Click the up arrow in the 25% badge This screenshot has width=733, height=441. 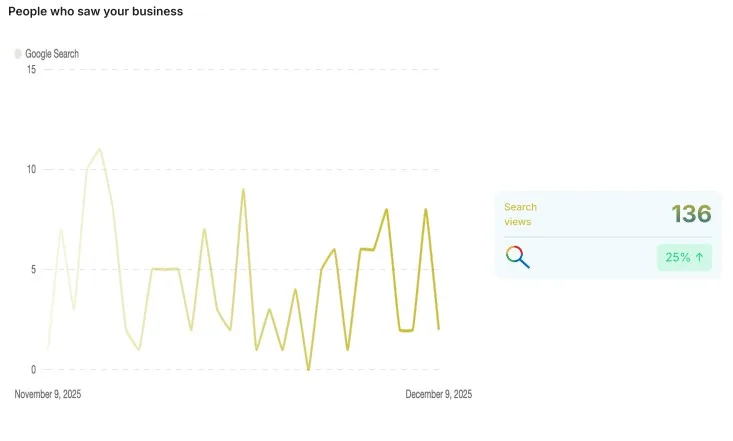point(699,257)
